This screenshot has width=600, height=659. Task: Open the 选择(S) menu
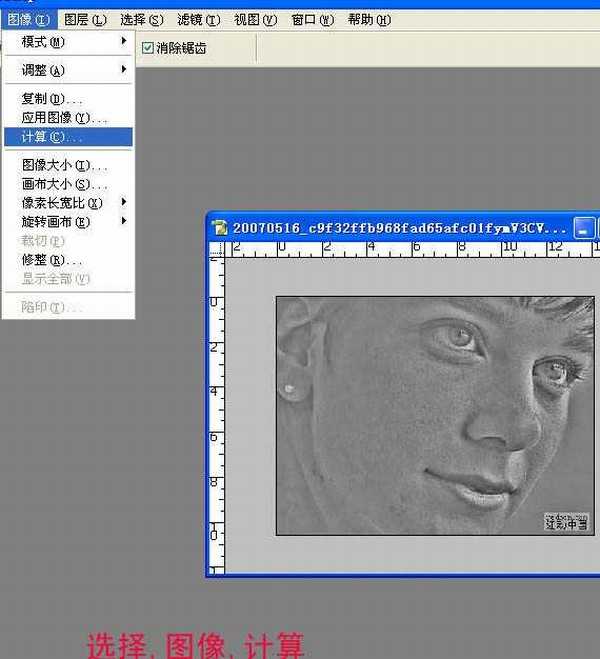coord(141,19)
